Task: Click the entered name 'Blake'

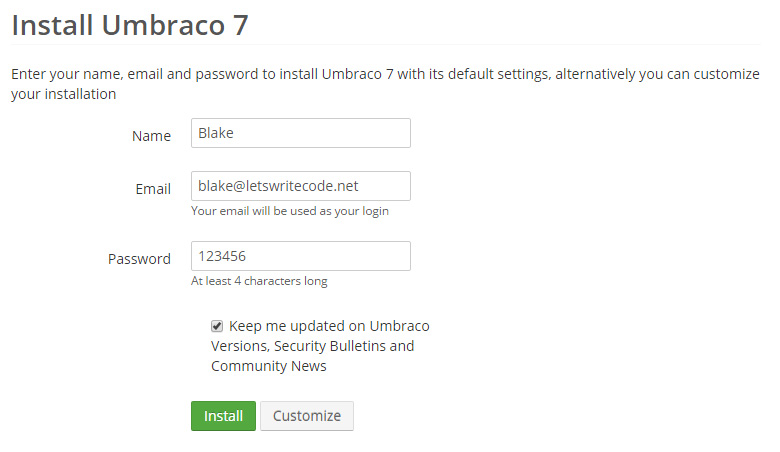Action: click(x=216, y=134)
